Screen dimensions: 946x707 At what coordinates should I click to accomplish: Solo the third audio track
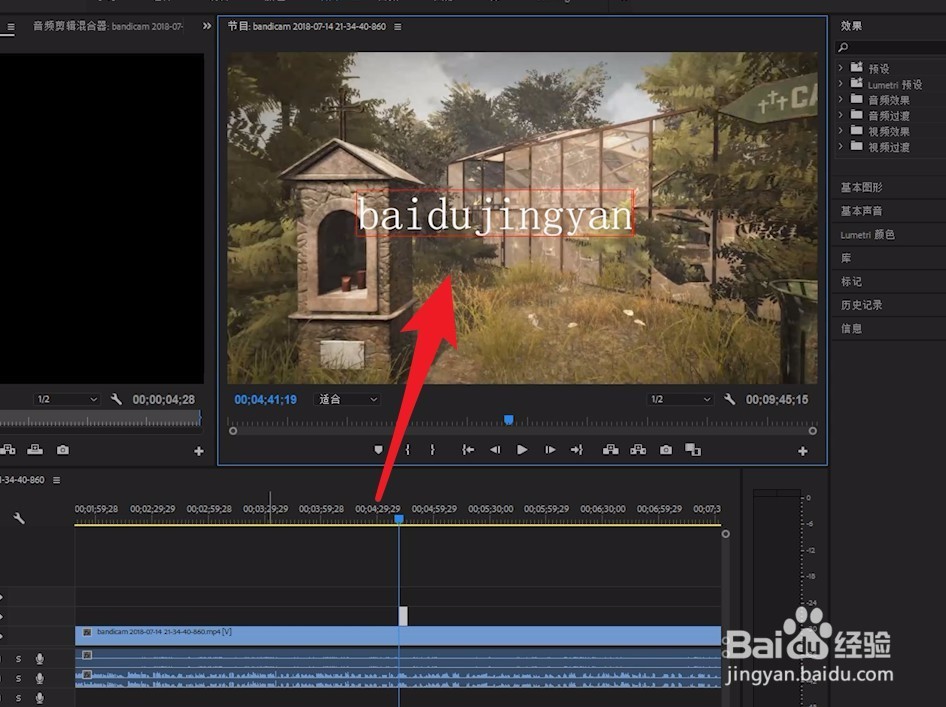coord(19,698)
